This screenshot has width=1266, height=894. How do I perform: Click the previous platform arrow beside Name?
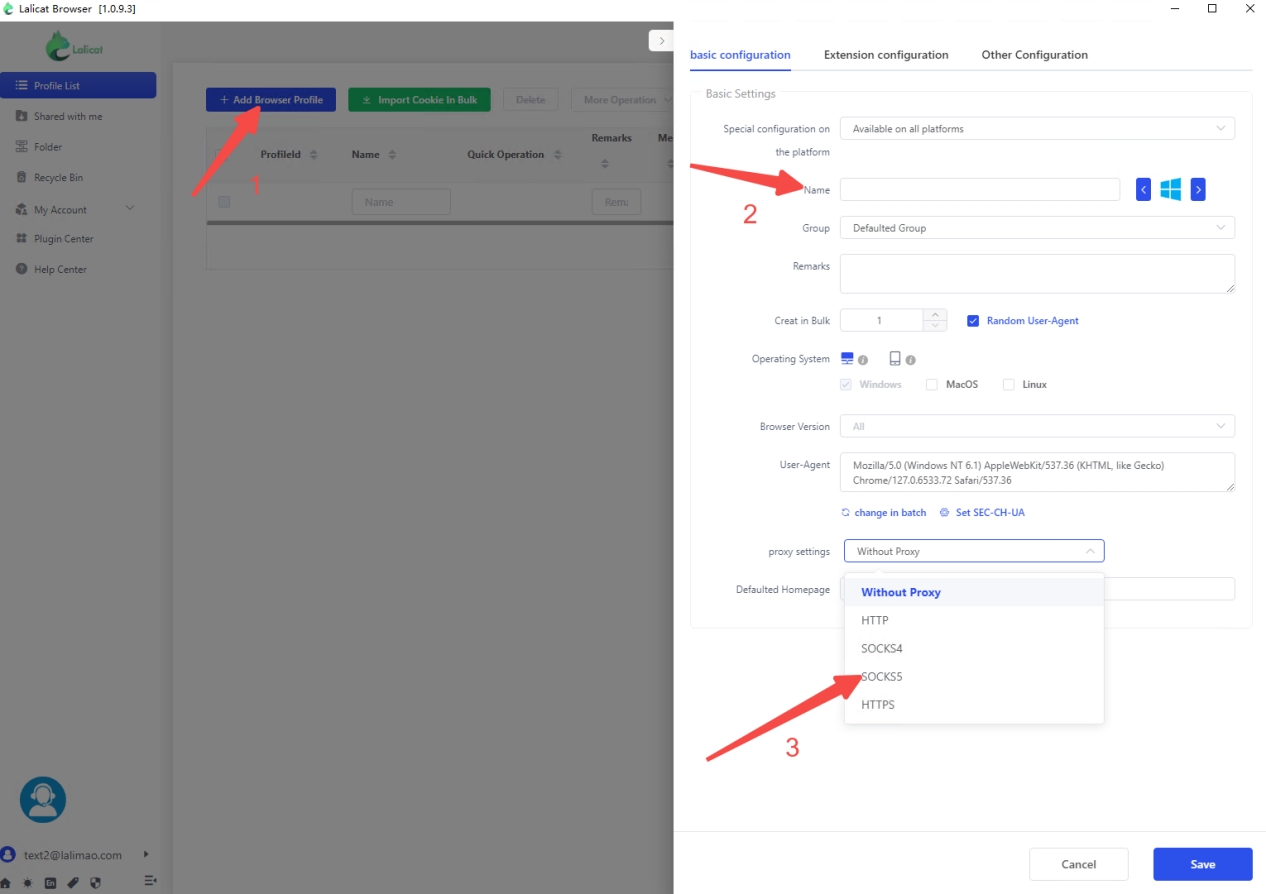(1143, 189)
